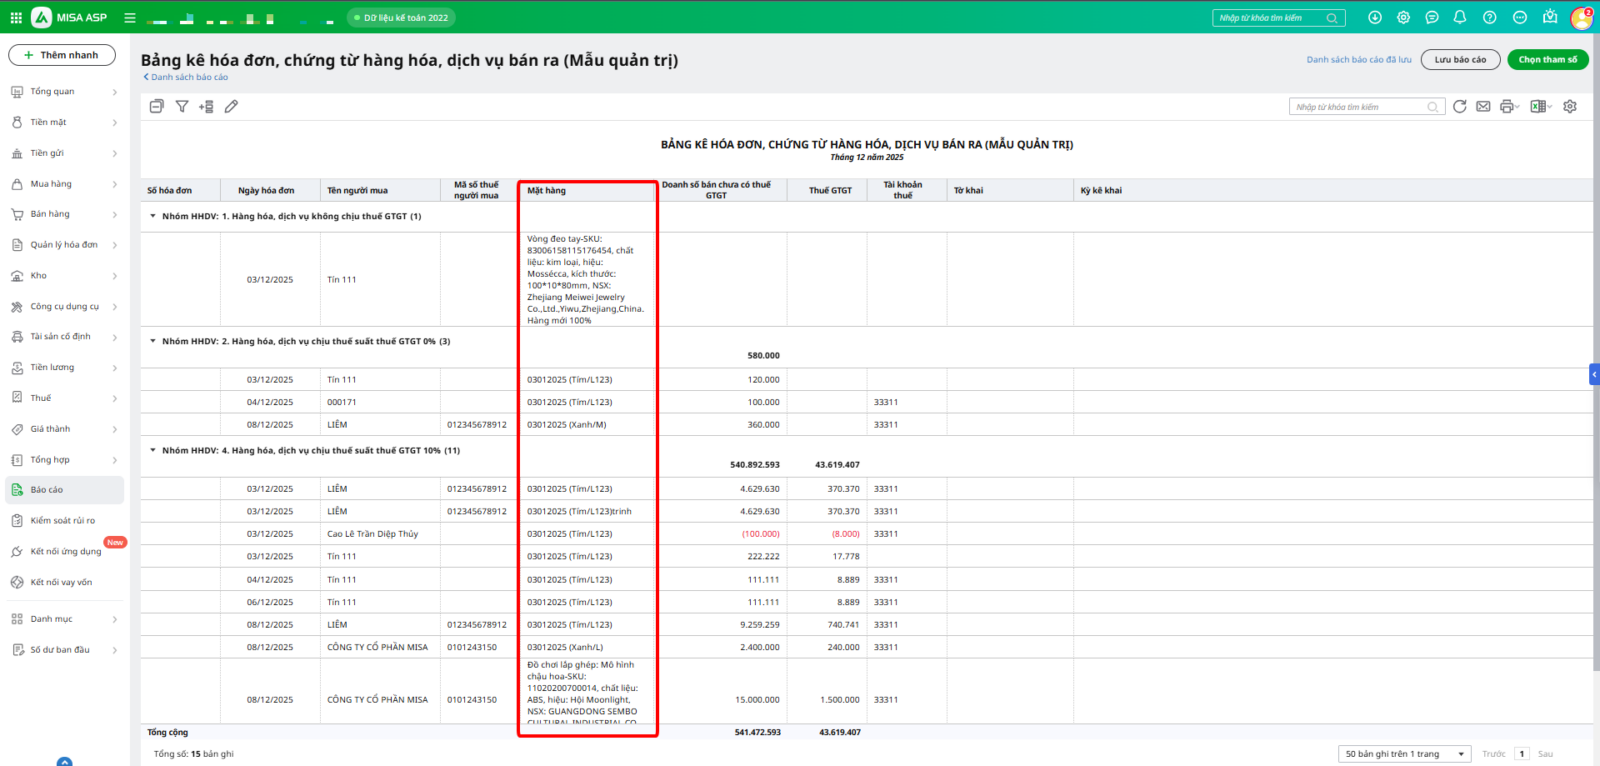Refresh the report data
Screen dimensions: 1600x766
(x=1460, y=106)
